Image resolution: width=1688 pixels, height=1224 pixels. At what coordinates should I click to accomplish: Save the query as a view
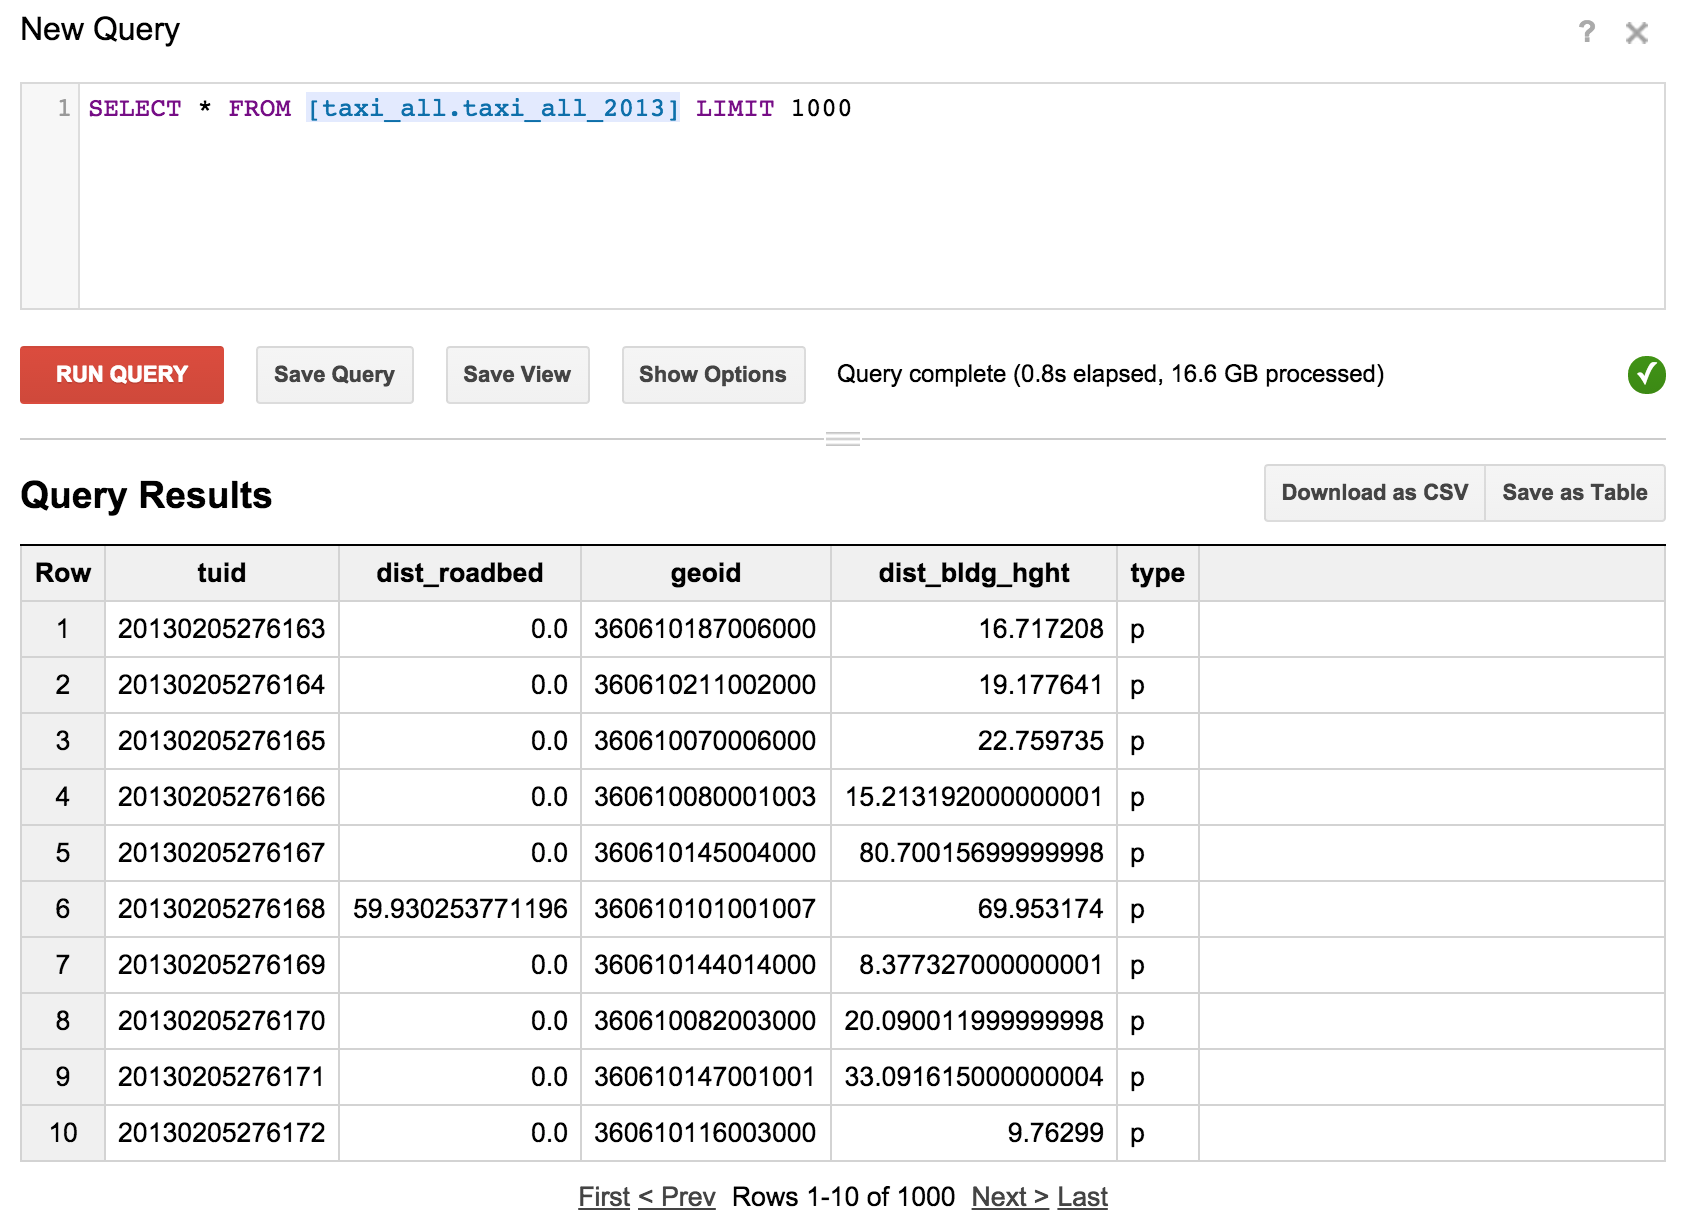(x=517, y=374)
